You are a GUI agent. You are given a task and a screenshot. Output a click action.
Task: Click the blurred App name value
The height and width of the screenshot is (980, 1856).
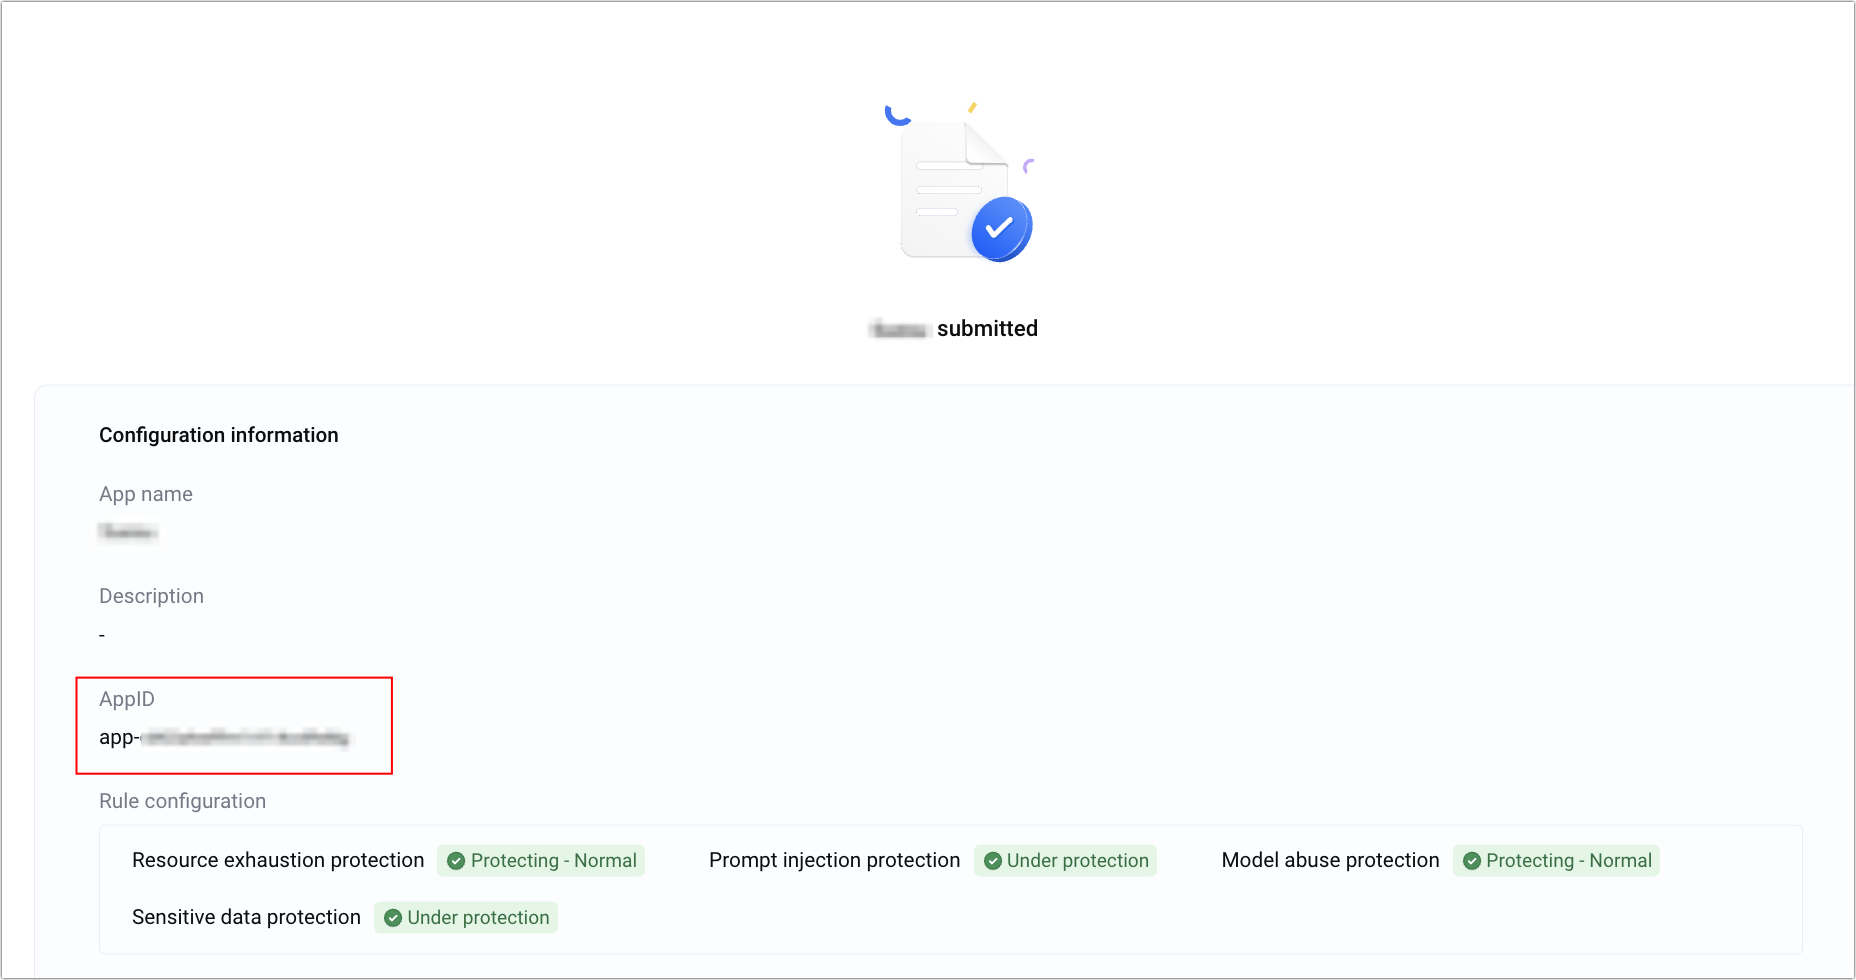point(128,532)
